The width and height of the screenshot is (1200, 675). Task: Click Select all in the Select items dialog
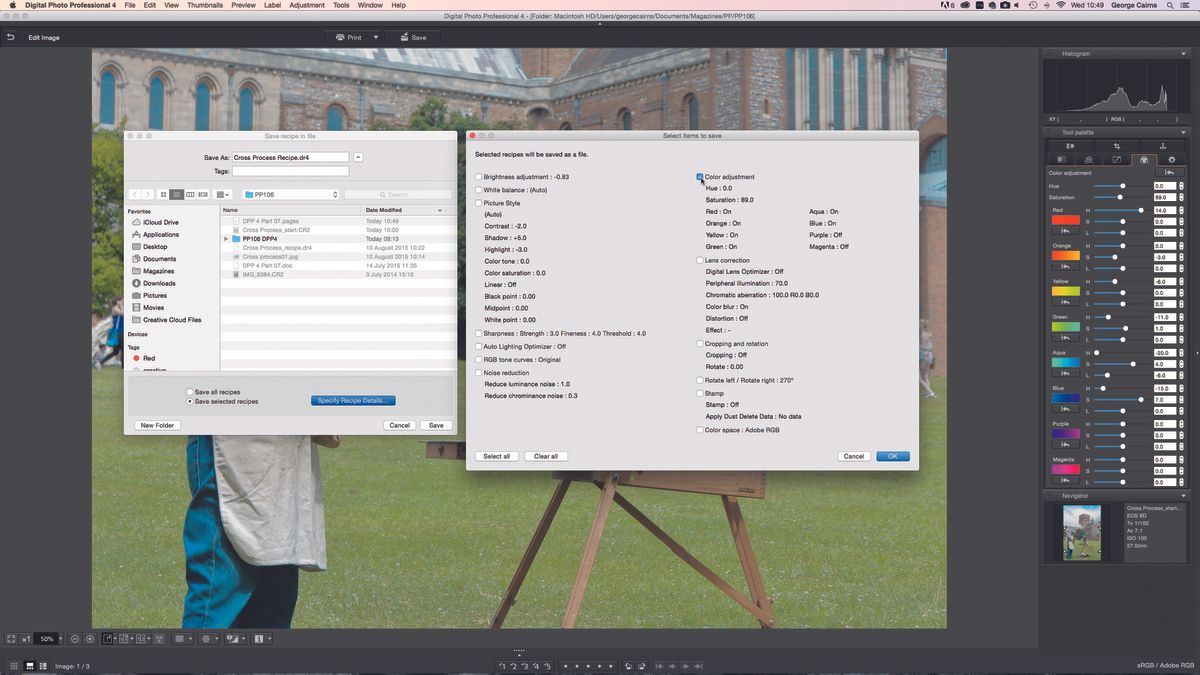[x=496, y=456]
